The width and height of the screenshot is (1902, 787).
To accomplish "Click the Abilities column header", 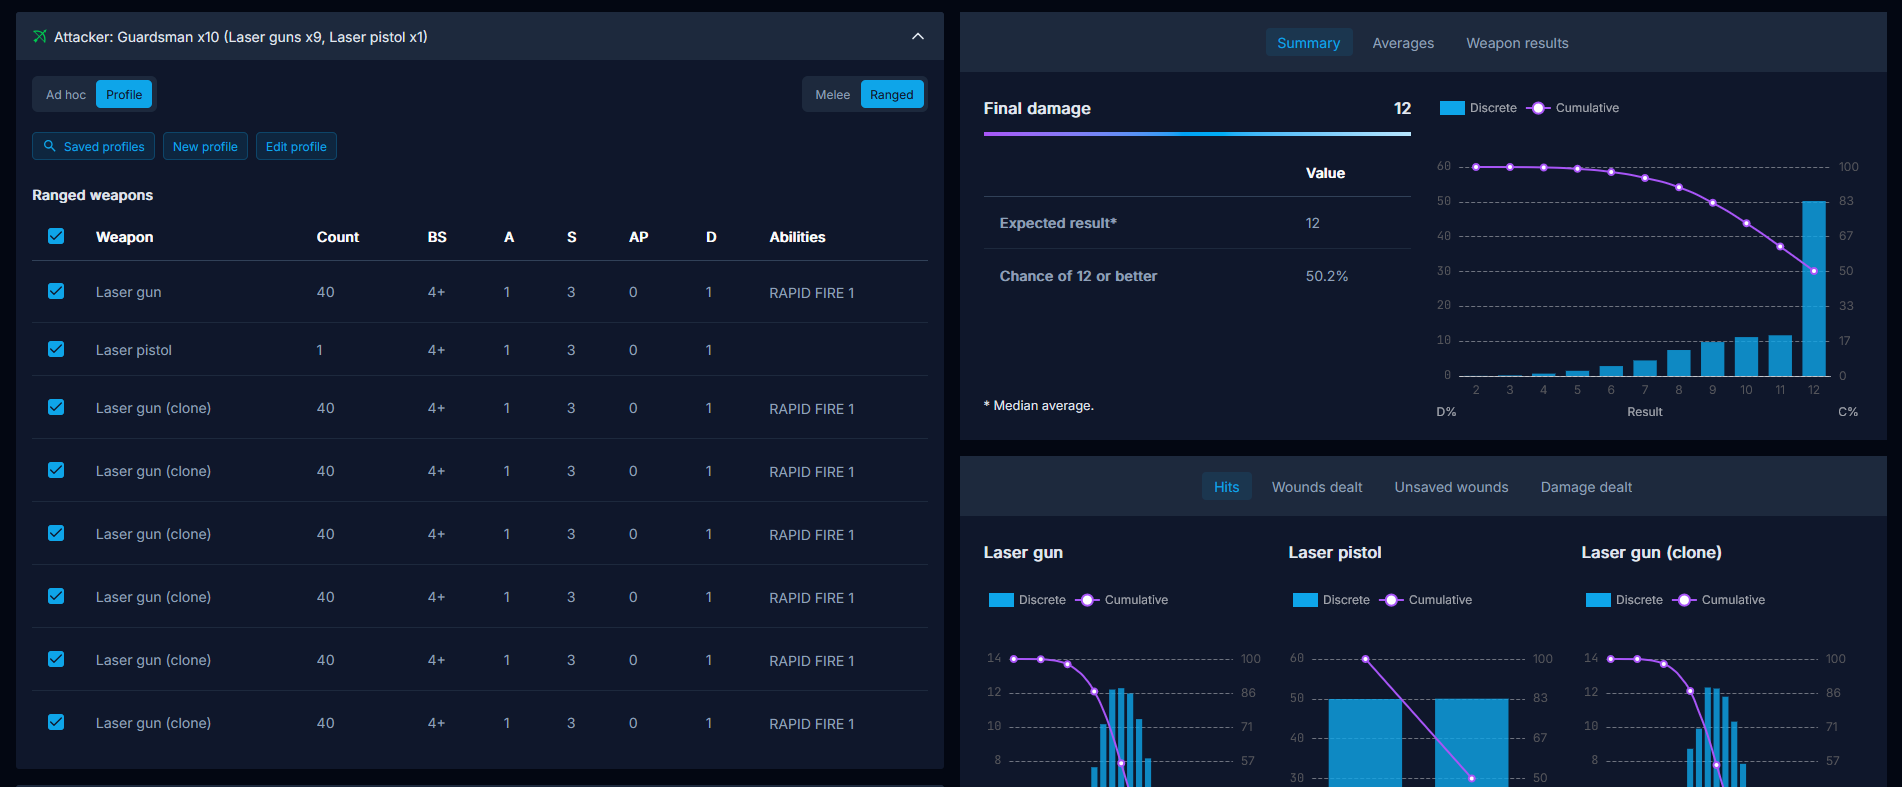I will click(x=797, y=237).
